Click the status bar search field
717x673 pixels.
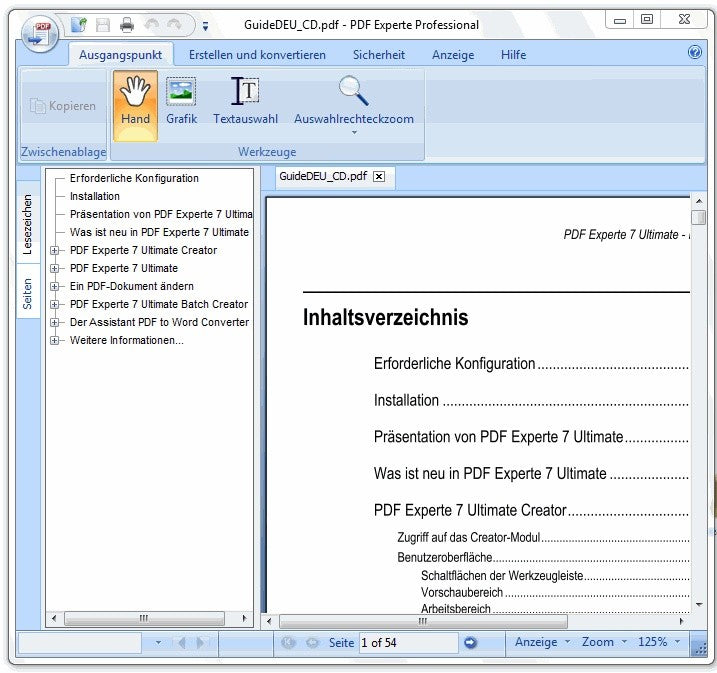coord(80,643)
